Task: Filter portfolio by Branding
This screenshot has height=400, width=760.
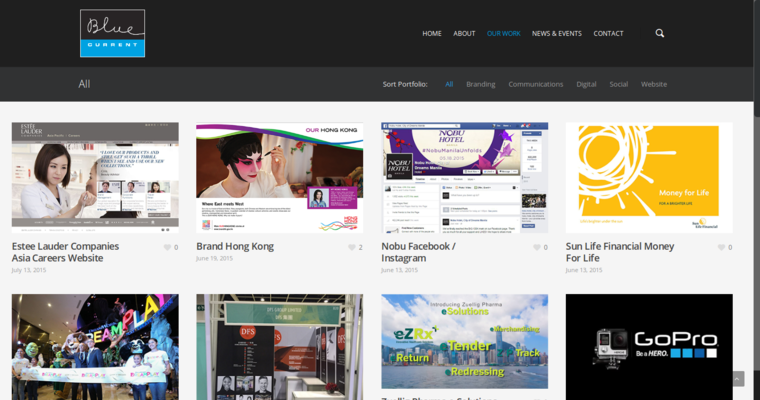Action: pyautogui.click(x=481, y=84)
